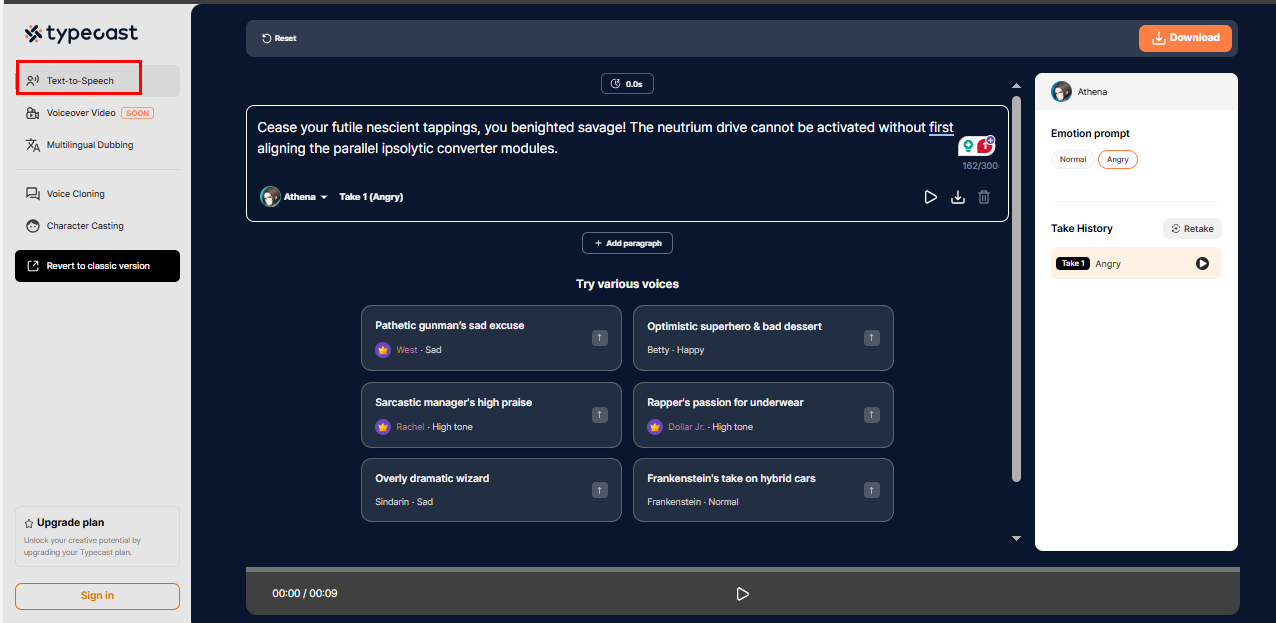Click Dollar Jr. premium crown icon
This screenshot has width=1276, height=623.
coord(654,427)
